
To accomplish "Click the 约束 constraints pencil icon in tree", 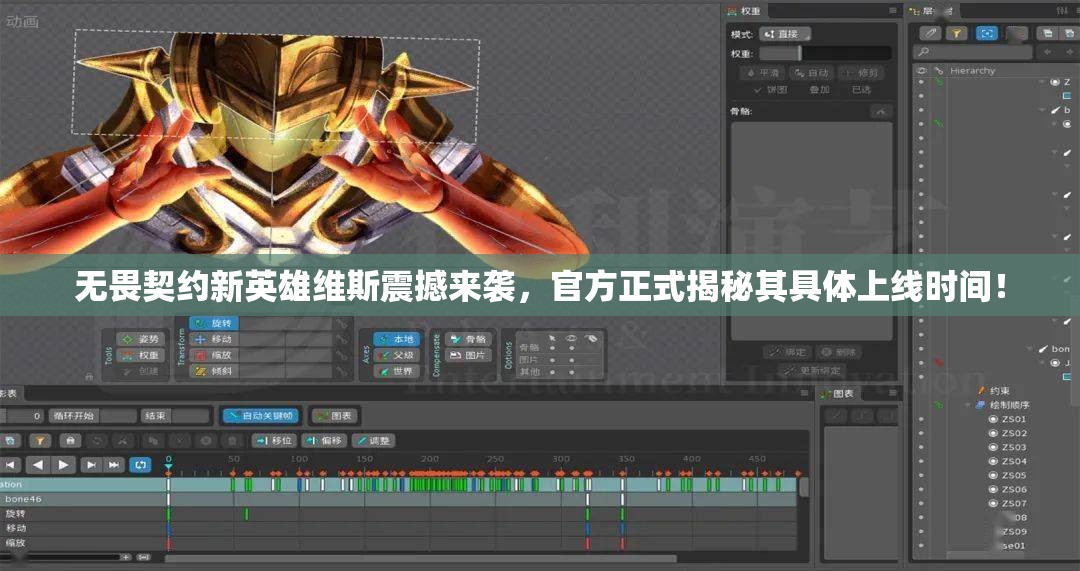I will point(982,391).
